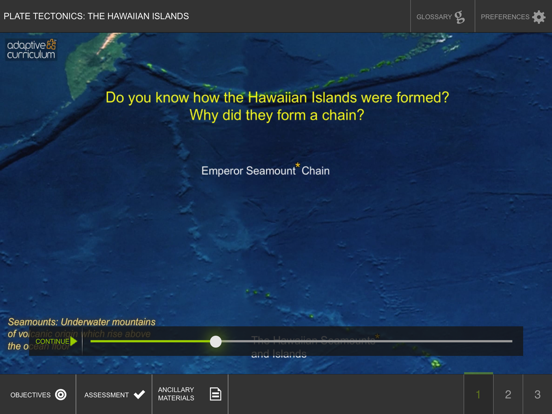552x414 pixels.
Task: Click the Assessment checkmark icon
Action: coord(139,395)
